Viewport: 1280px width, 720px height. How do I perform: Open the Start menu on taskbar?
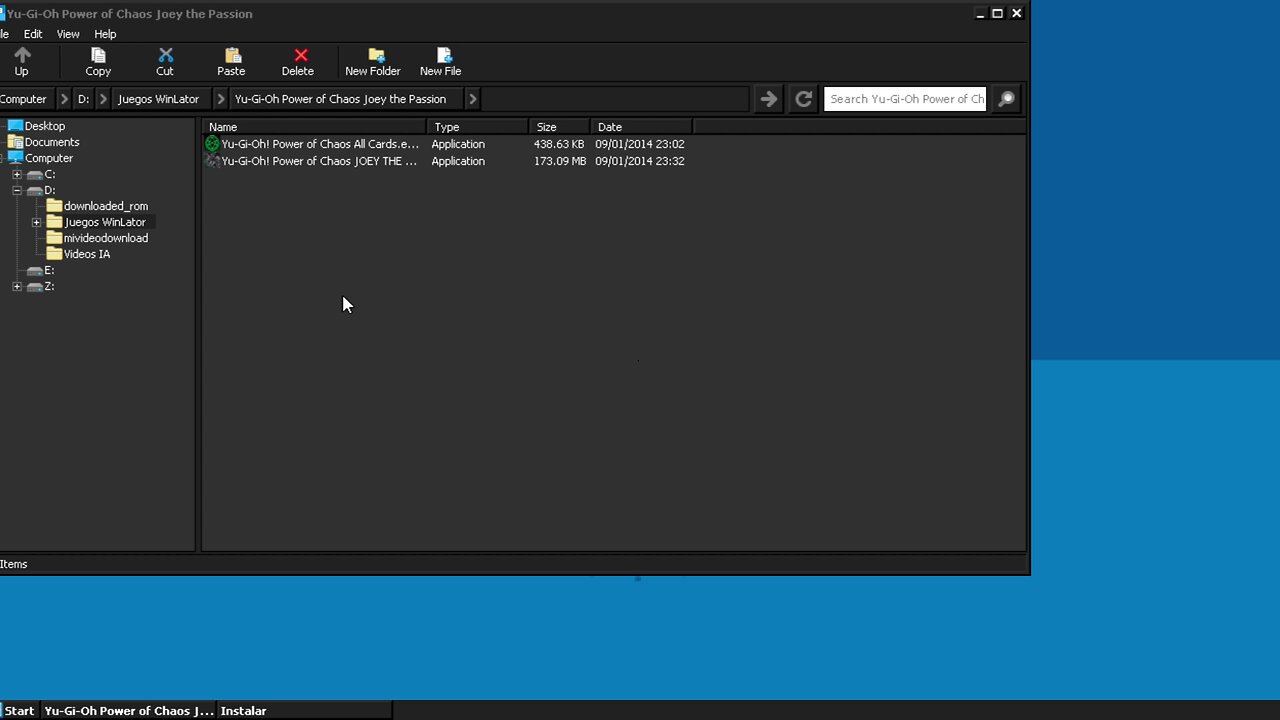coord(19,711)
